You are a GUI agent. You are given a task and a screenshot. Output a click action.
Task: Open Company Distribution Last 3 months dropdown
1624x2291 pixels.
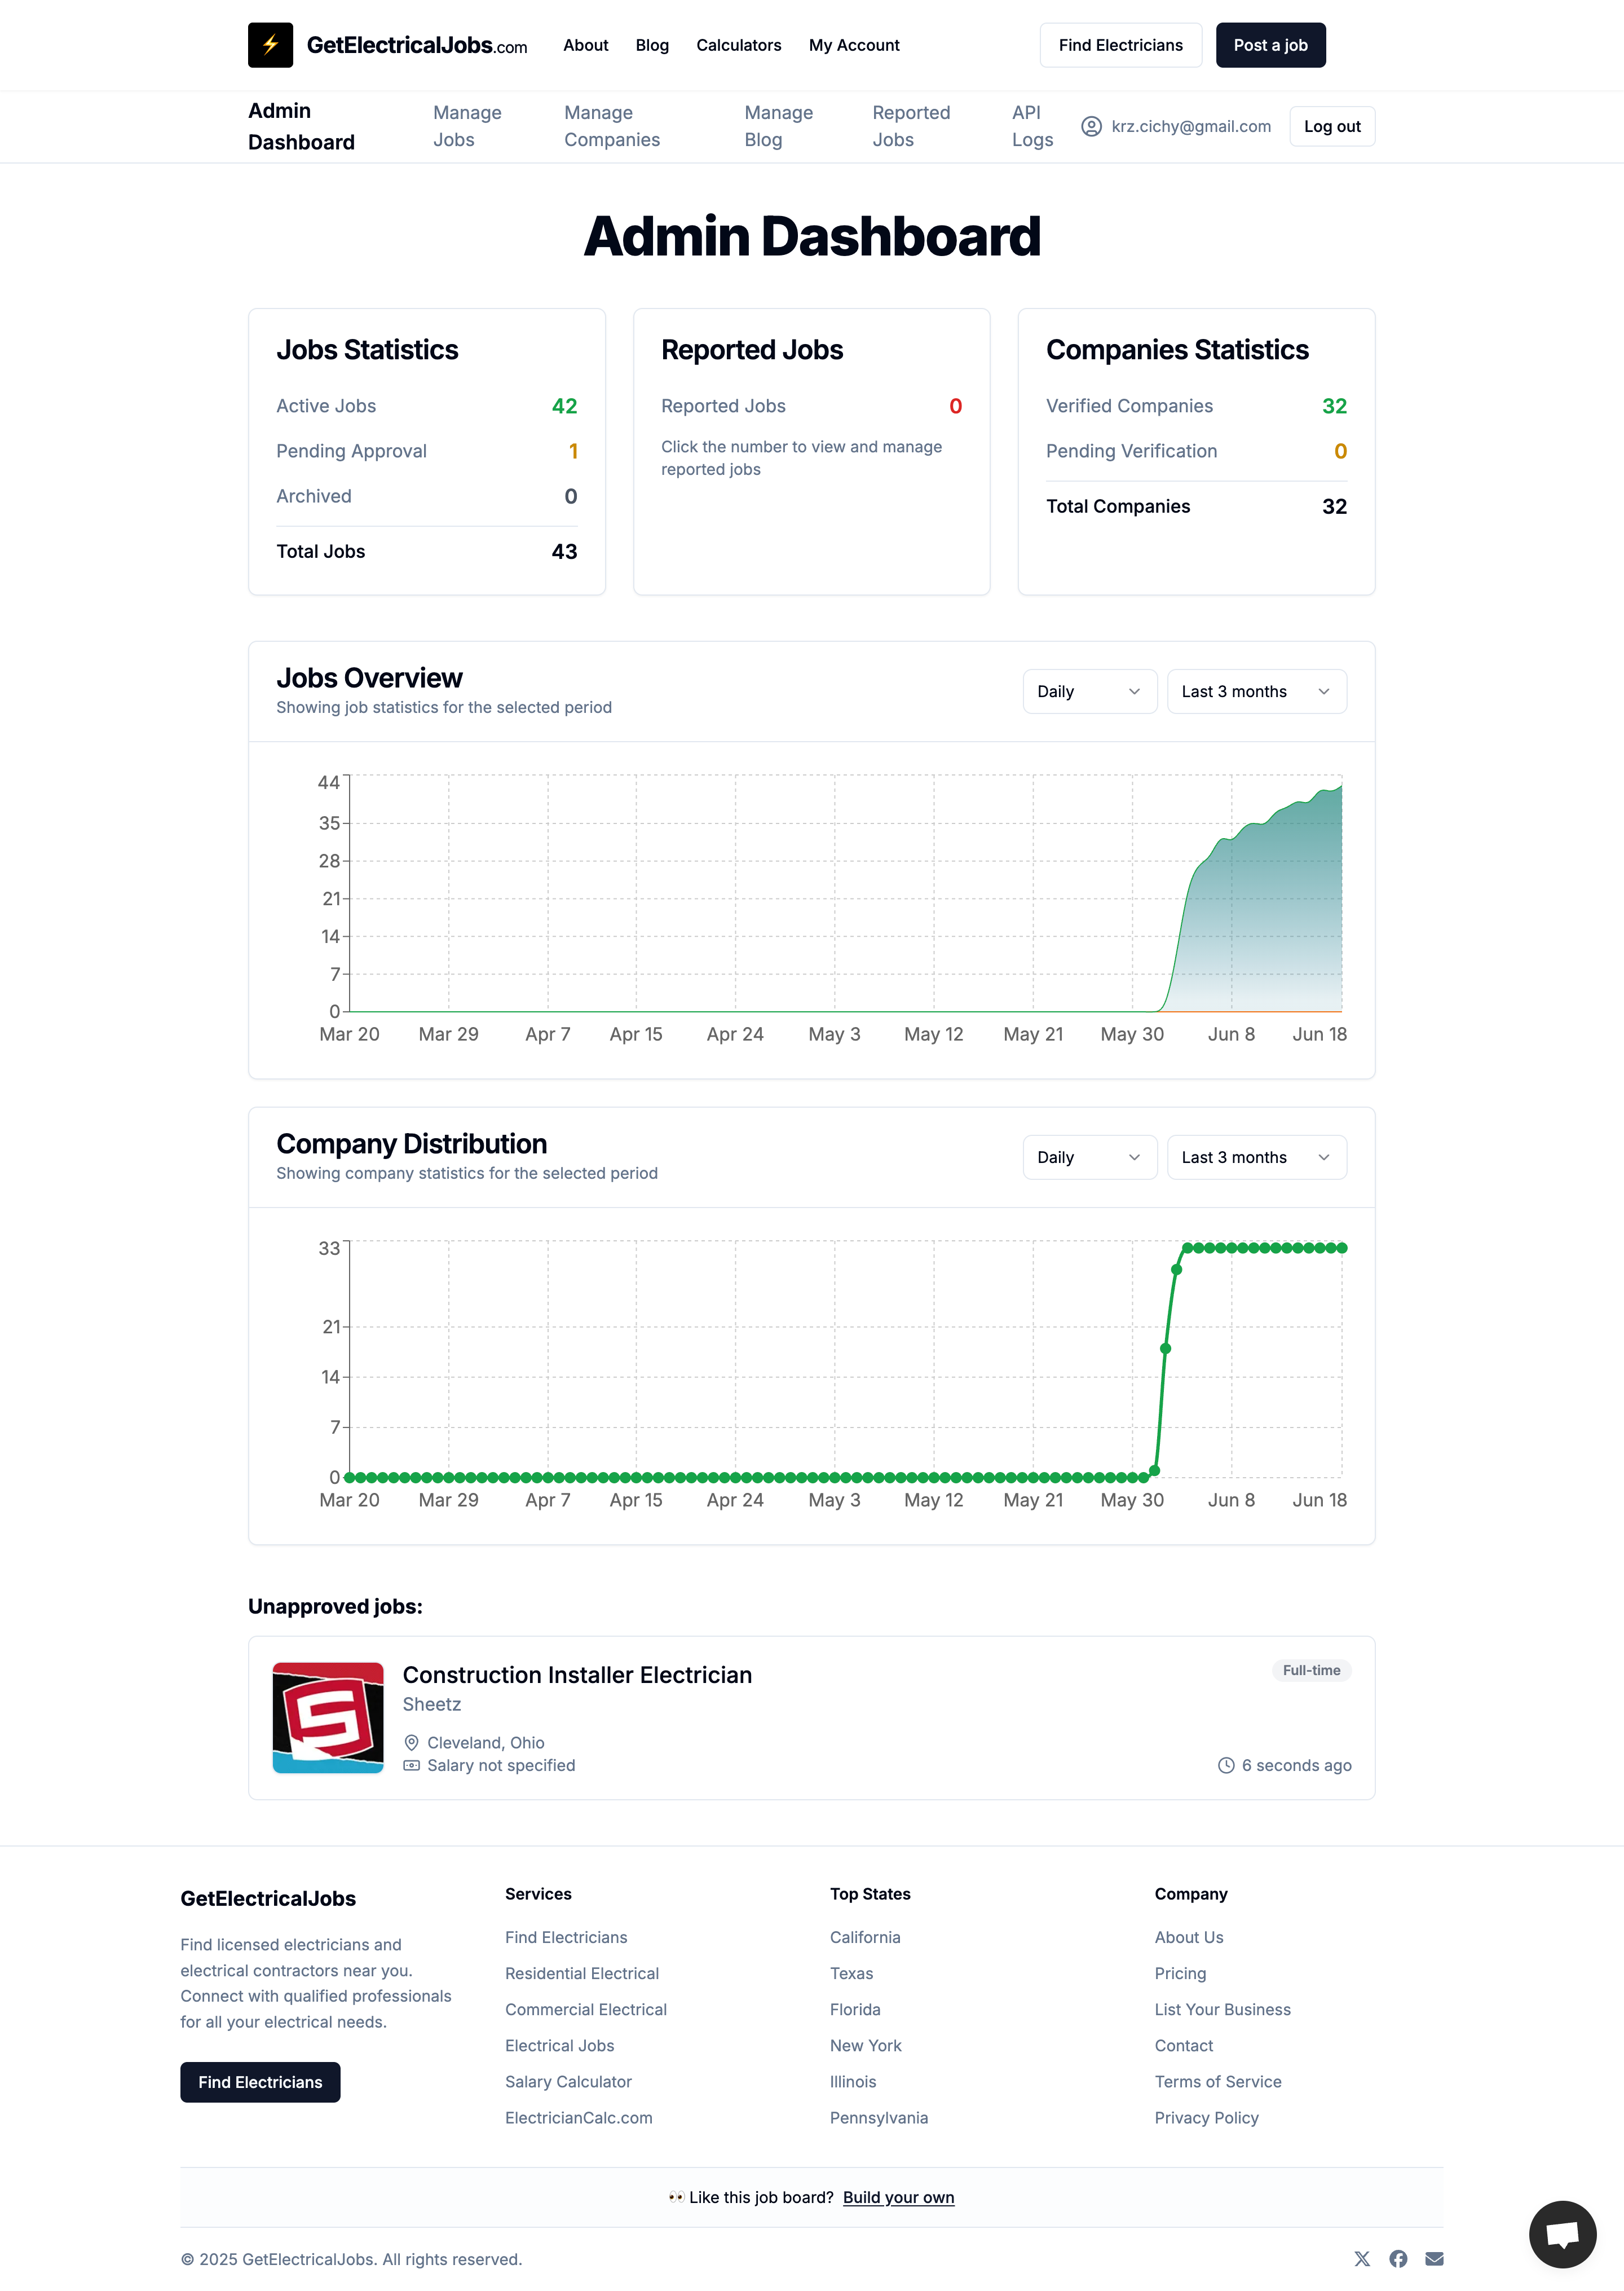(x=1256, y=1157)
